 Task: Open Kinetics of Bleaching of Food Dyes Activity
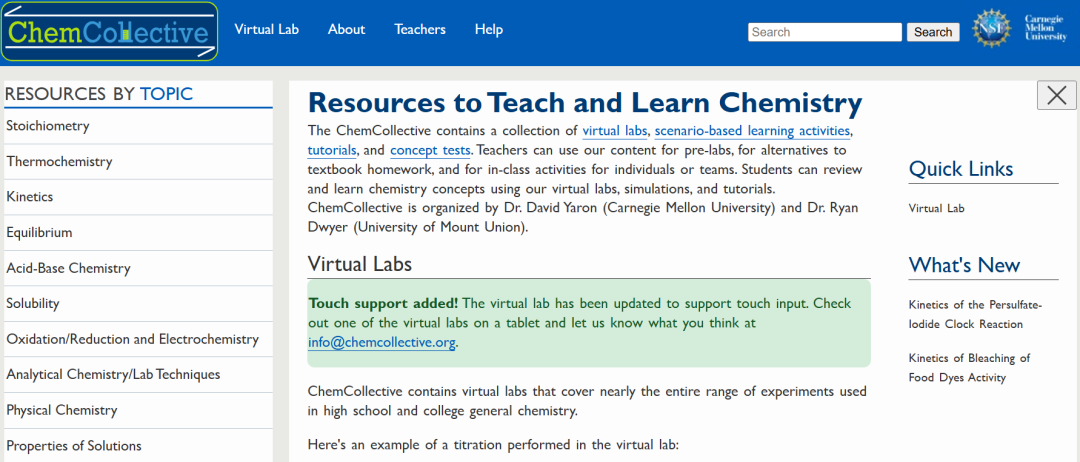[969, 367]
